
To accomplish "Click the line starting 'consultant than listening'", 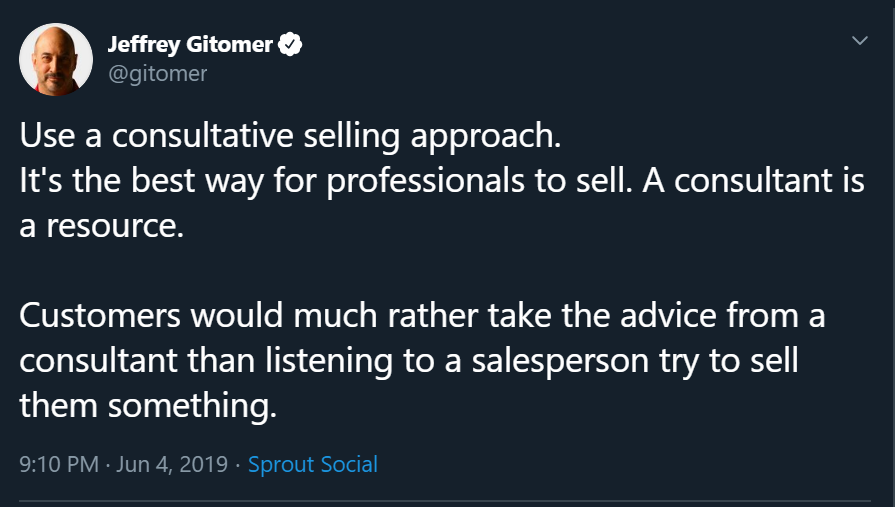I will [x=409, y=361].
